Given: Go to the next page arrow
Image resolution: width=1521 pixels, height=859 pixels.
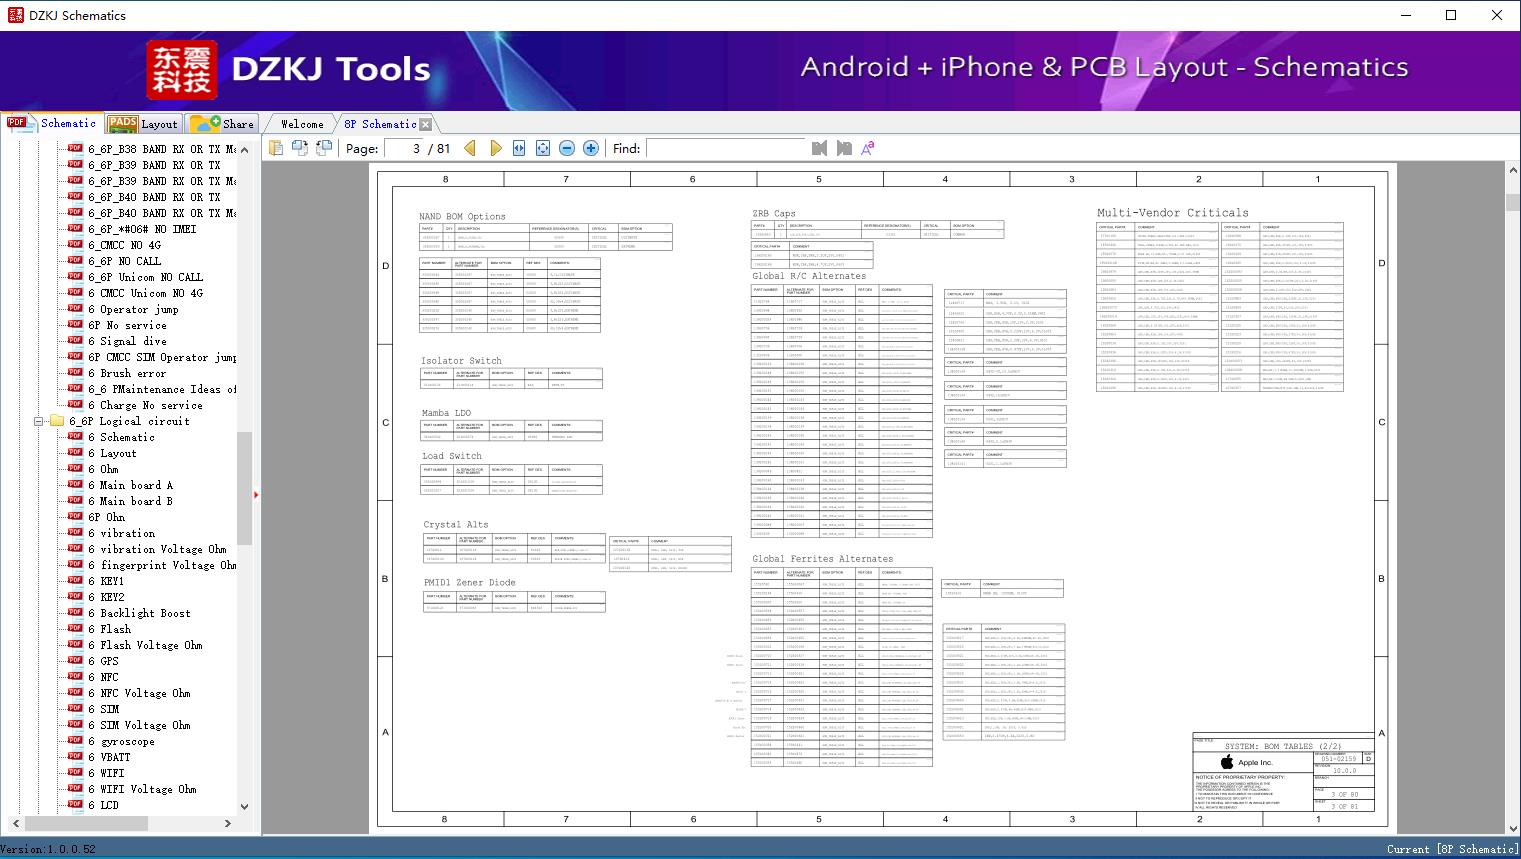Looking at the screenshot, I should pyautogui.click(x=495, y=148).
